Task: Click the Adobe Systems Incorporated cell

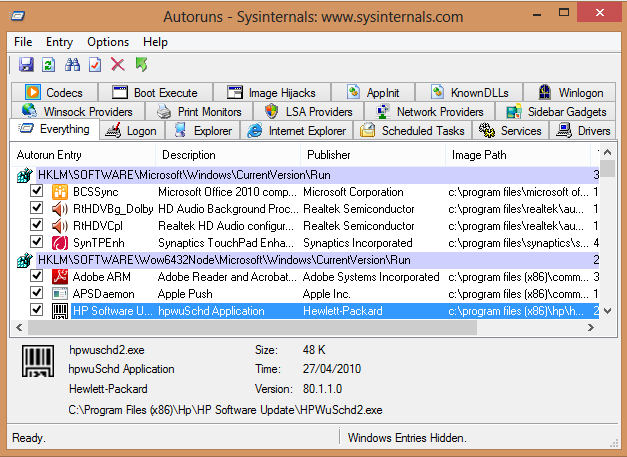Action: [x=371, y=277]
